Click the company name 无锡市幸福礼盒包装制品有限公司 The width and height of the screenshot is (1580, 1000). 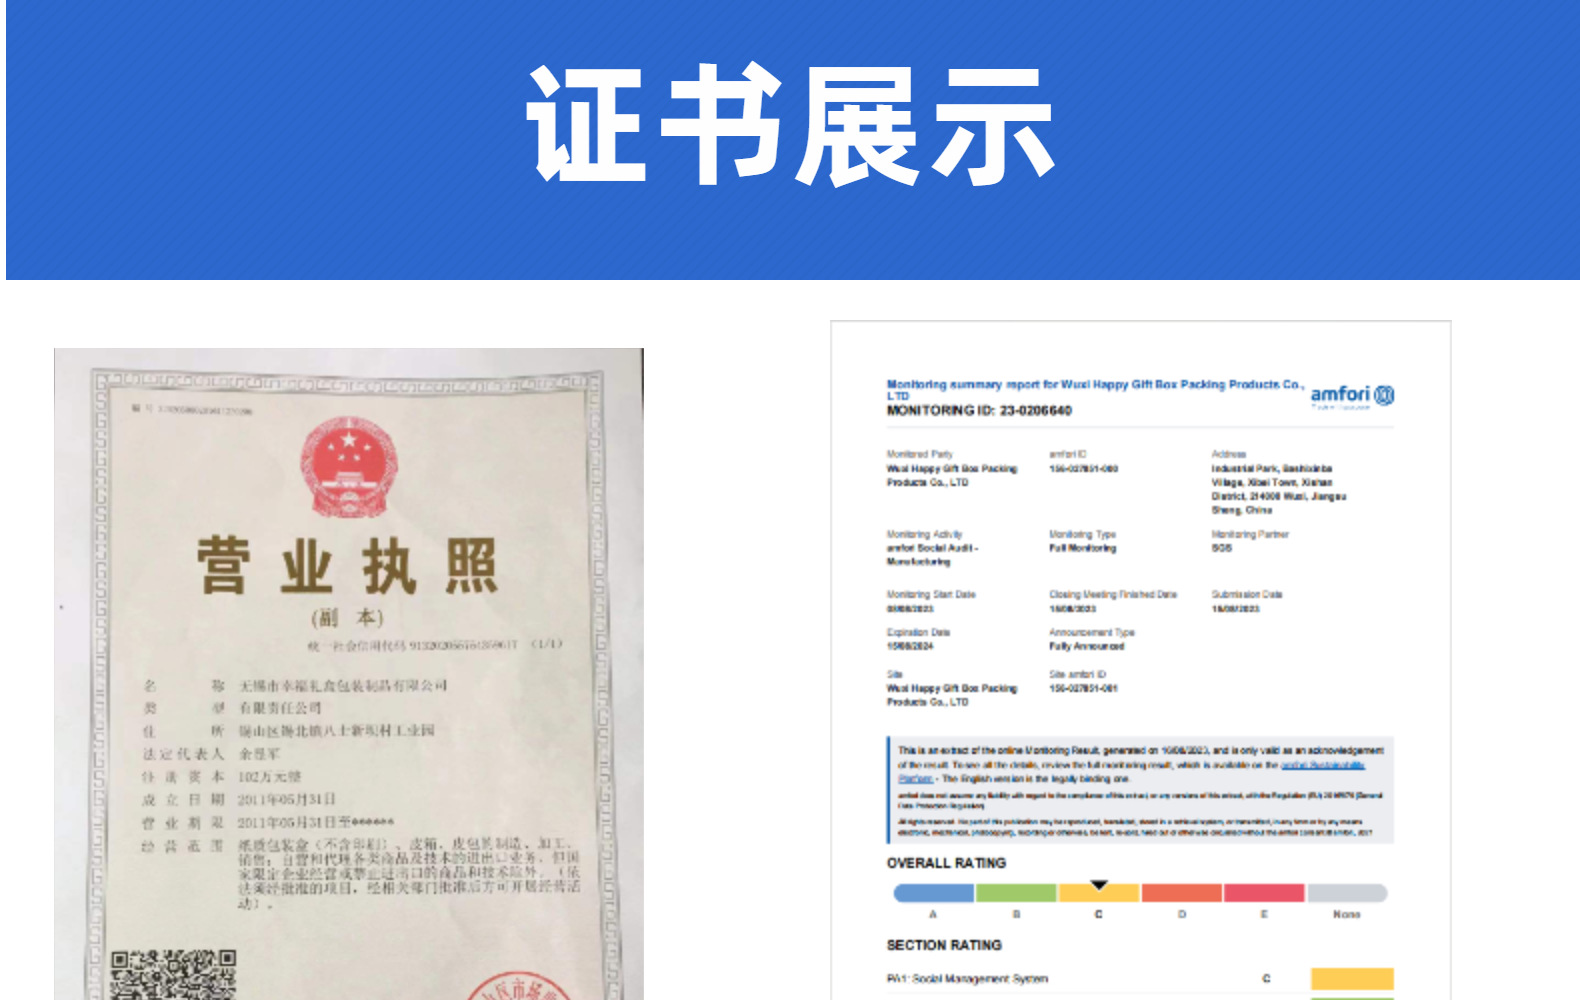(342, 686)
